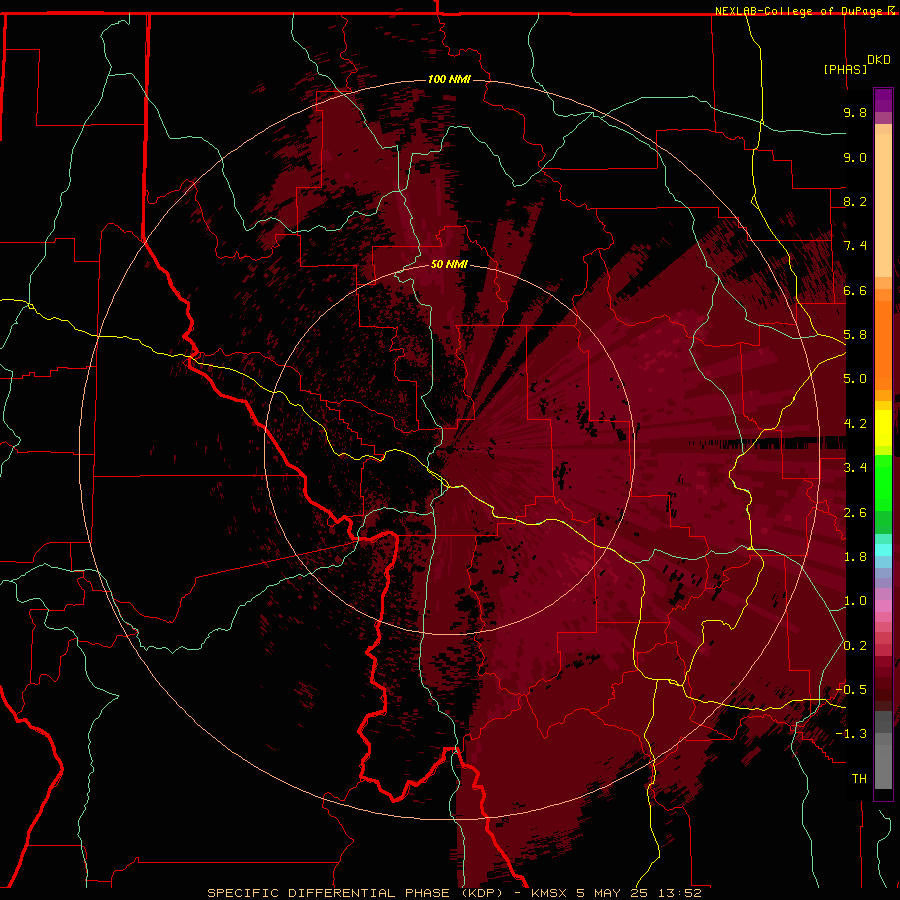Screen dimensions: 900x900
Task: Click the 8.2 scale value
Action: [x=855, y=201]
